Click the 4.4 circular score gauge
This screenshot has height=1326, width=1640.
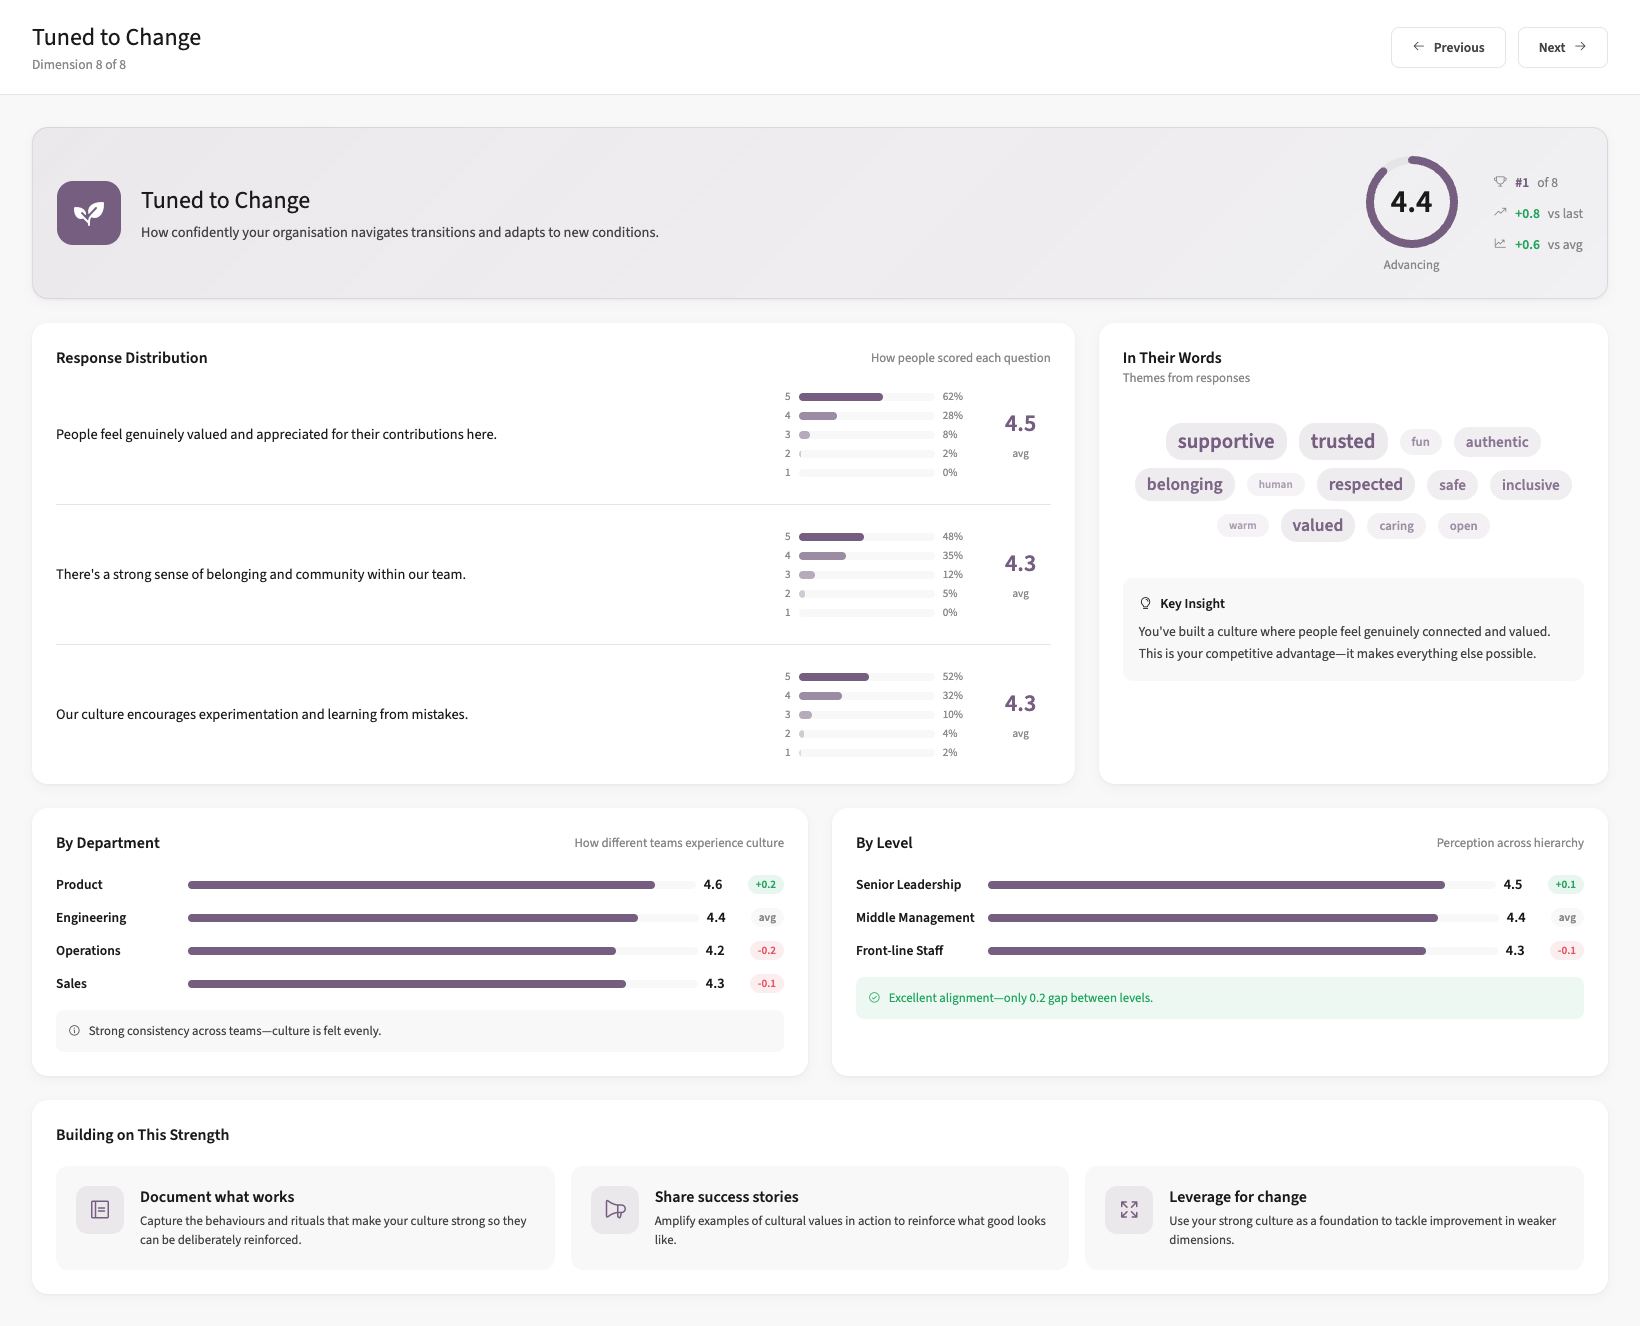pyautogui.click(x=1412, y=203)
